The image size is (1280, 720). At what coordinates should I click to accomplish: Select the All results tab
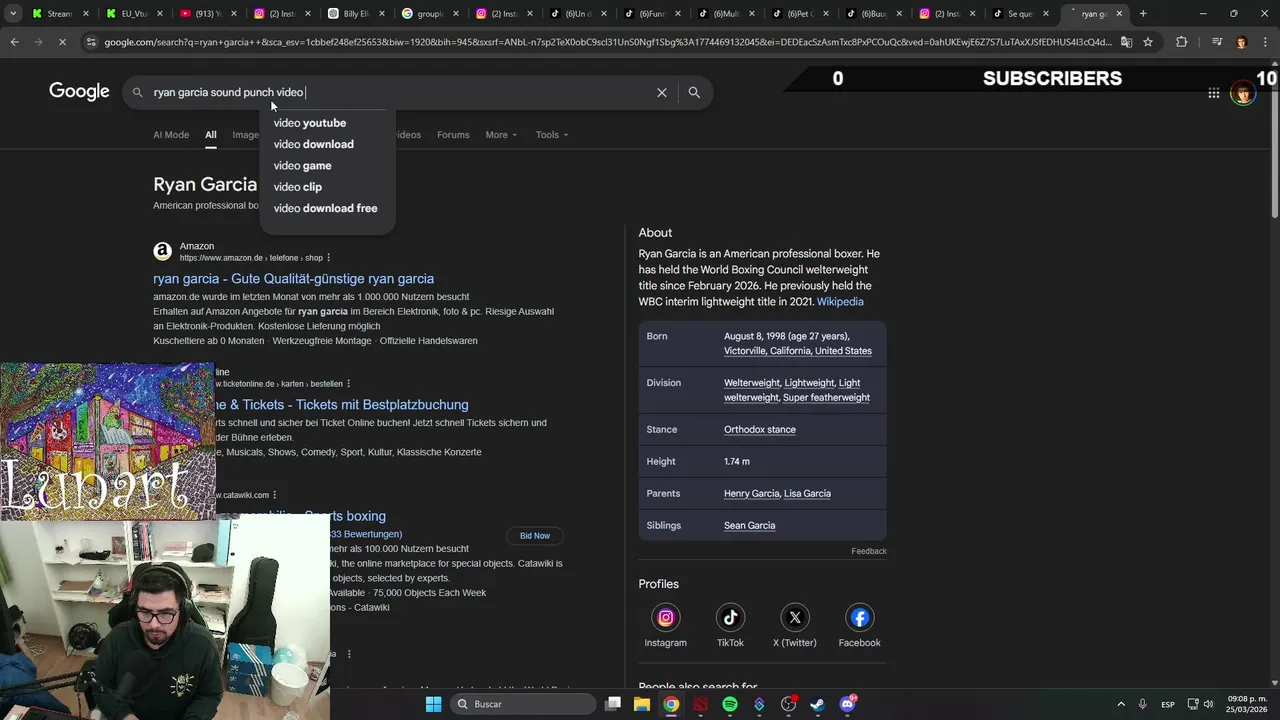(x=210, y=135)
